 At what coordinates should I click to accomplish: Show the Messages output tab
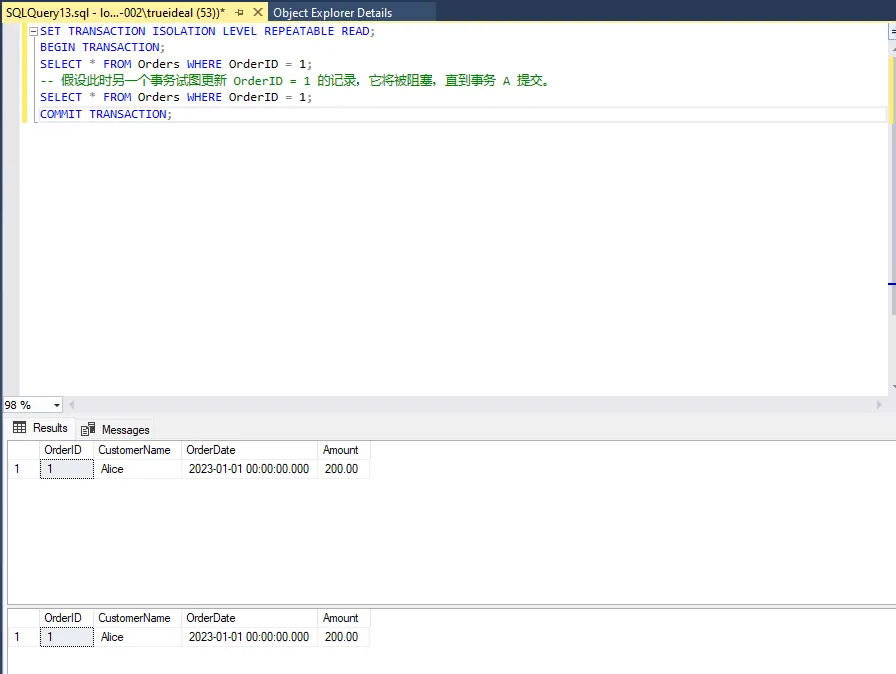pos(116,429)
